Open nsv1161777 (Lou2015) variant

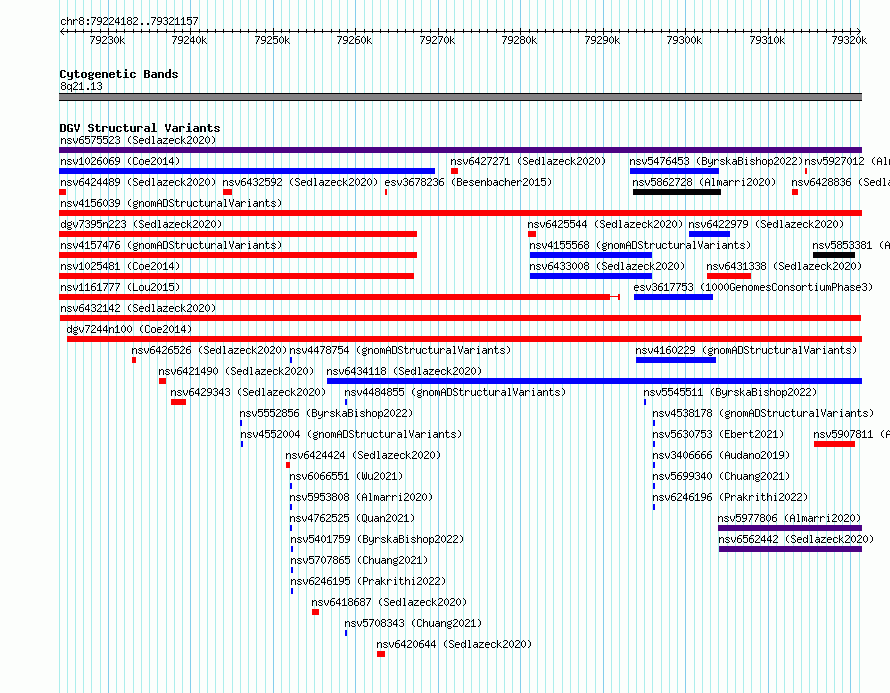tap(120, 287)
